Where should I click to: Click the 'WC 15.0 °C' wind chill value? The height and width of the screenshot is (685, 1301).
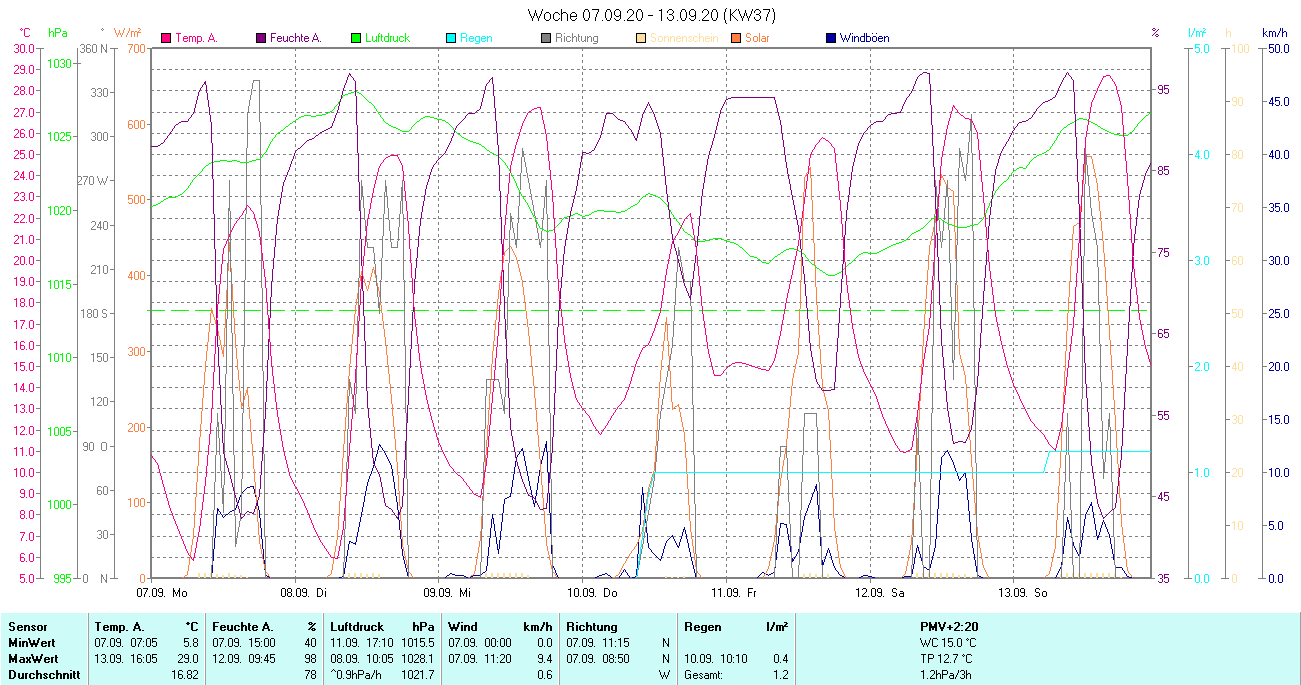(949, 642)
